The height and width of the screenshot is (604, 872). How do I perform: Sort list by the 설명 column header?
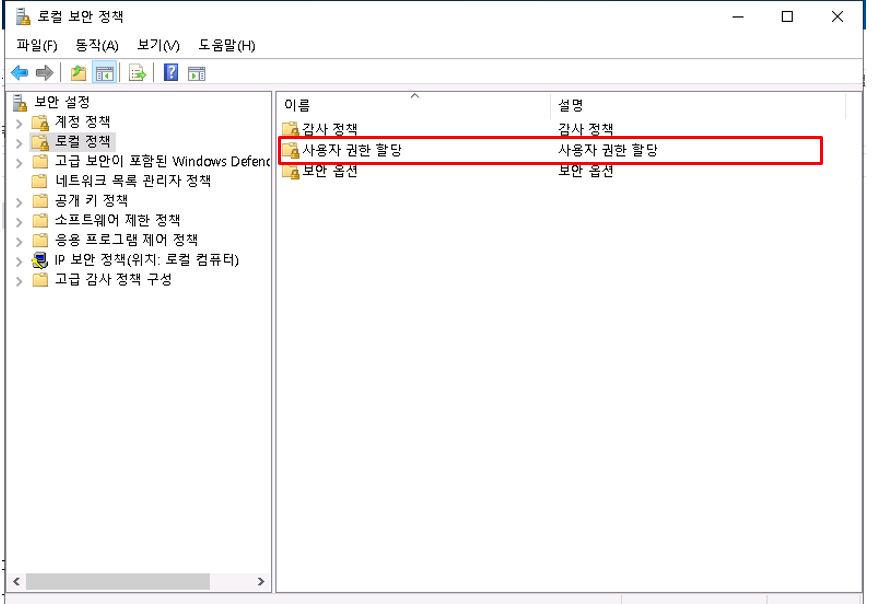699,105
